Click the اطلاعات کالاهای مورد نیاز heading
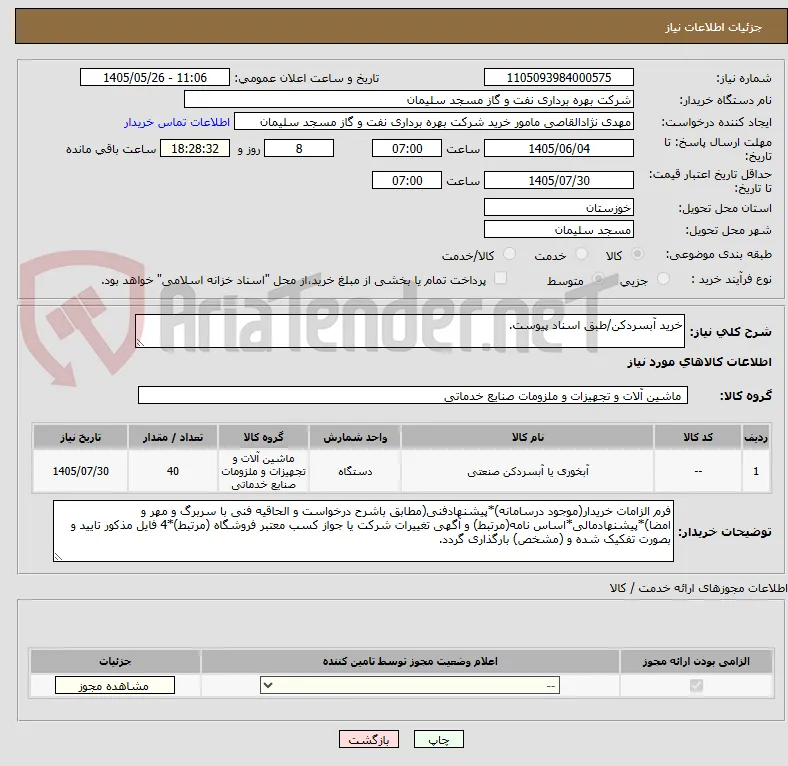788x766 pixels. 699,362
